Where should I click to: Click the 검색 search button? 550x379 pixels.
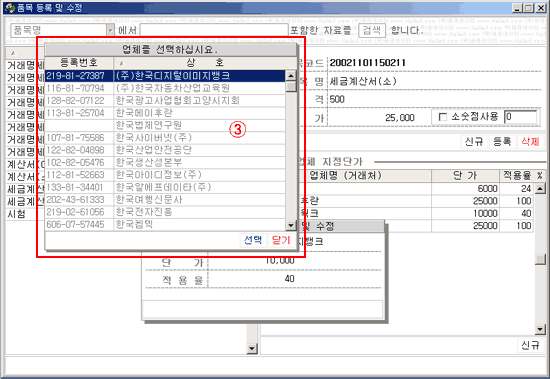[372, 30]
